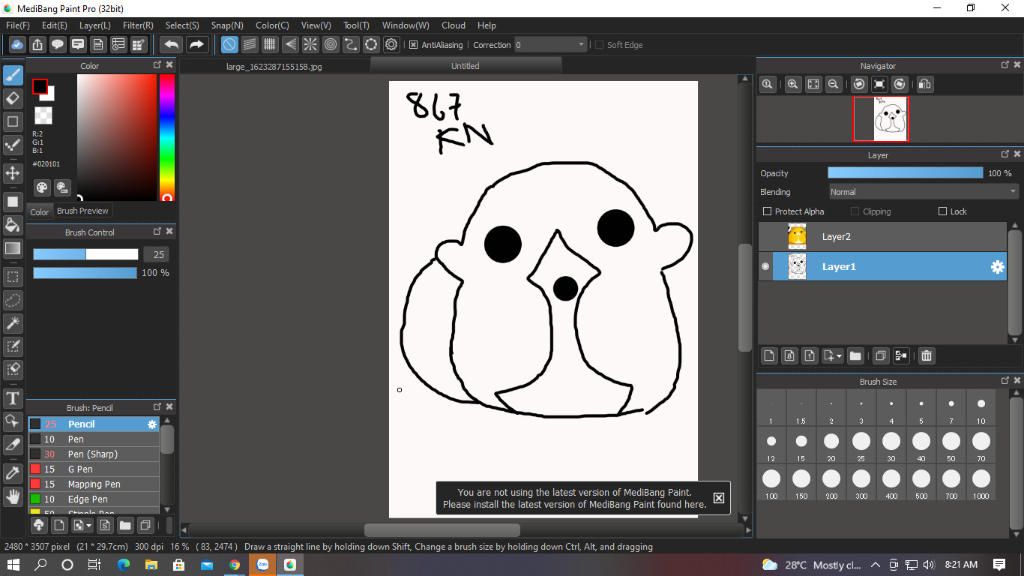Image resolution: width=1024 pixels, height=576 pixels.
Task: Enable Protect Alpha checkbox
Action: coord(767,212)
